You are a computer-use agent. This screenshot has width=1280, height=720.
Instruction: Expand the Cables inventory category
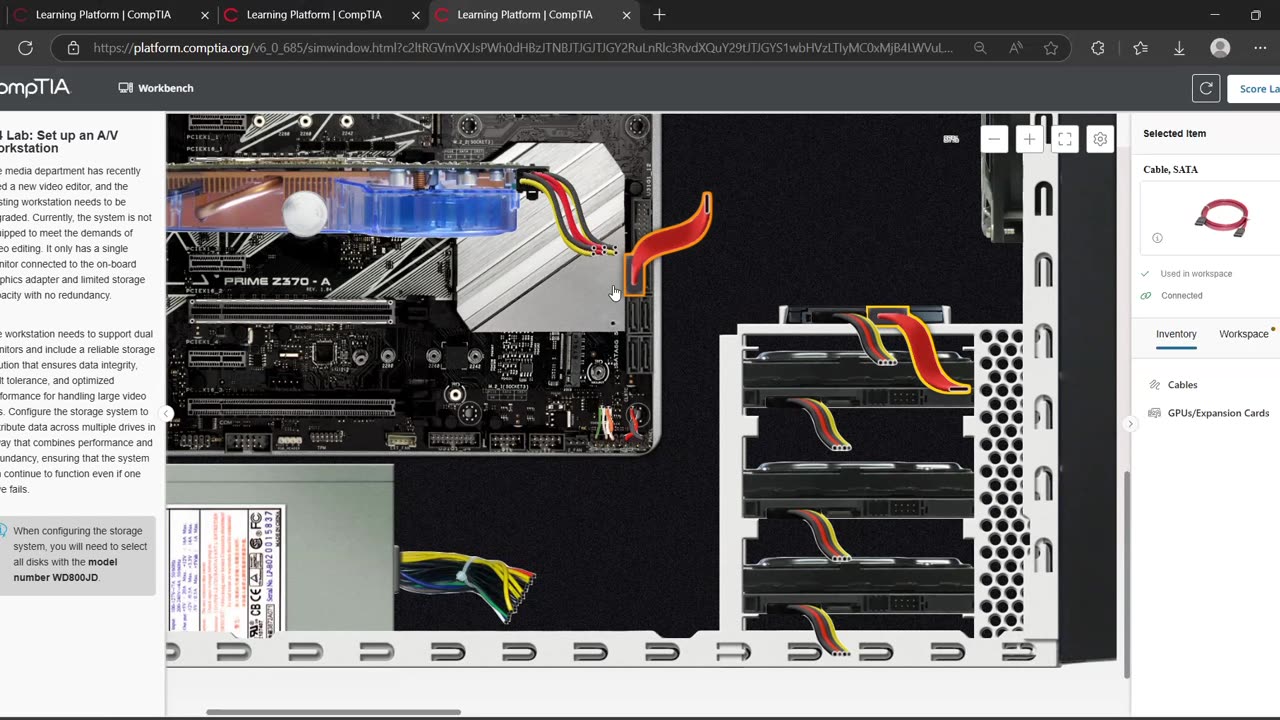tap(1182, 385)
